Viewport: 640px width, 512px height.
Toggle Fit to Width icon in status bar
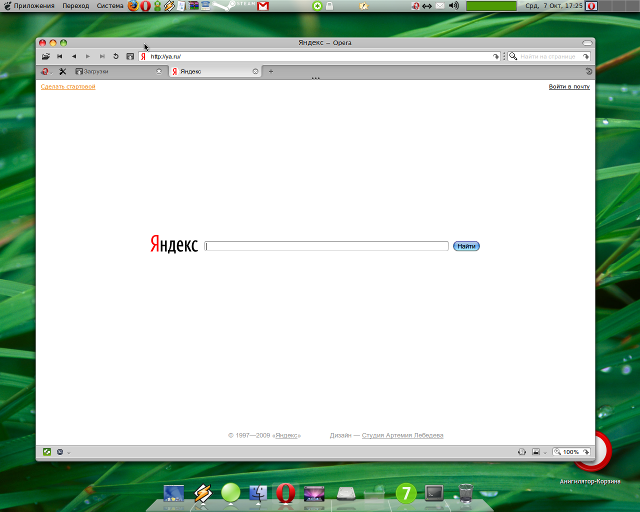coord(522,452)
